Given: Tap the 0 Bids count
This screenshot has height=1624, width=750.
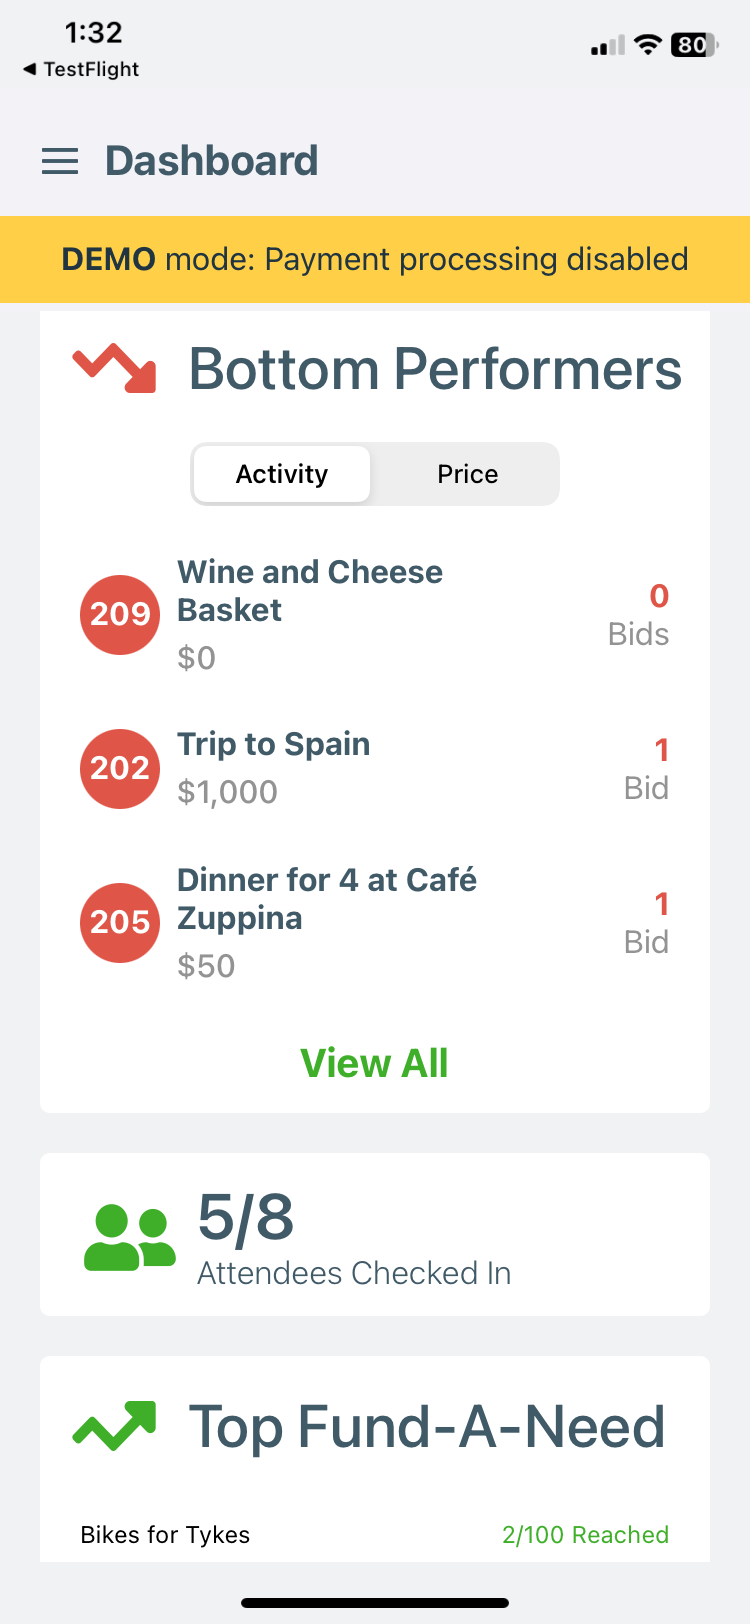Looking at the screenshot, I should pyautogui.click(x=639, y=614).
